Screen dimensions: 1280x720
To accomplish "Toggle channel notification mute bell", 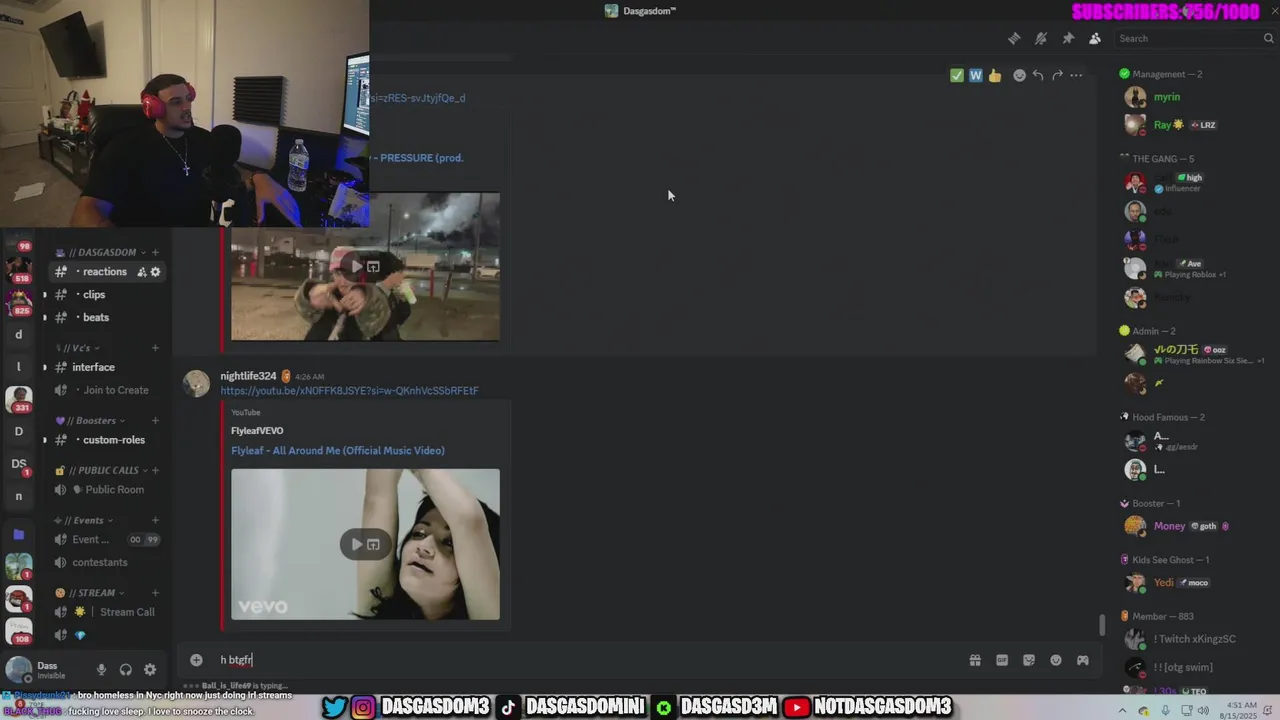I will 1041,38.
